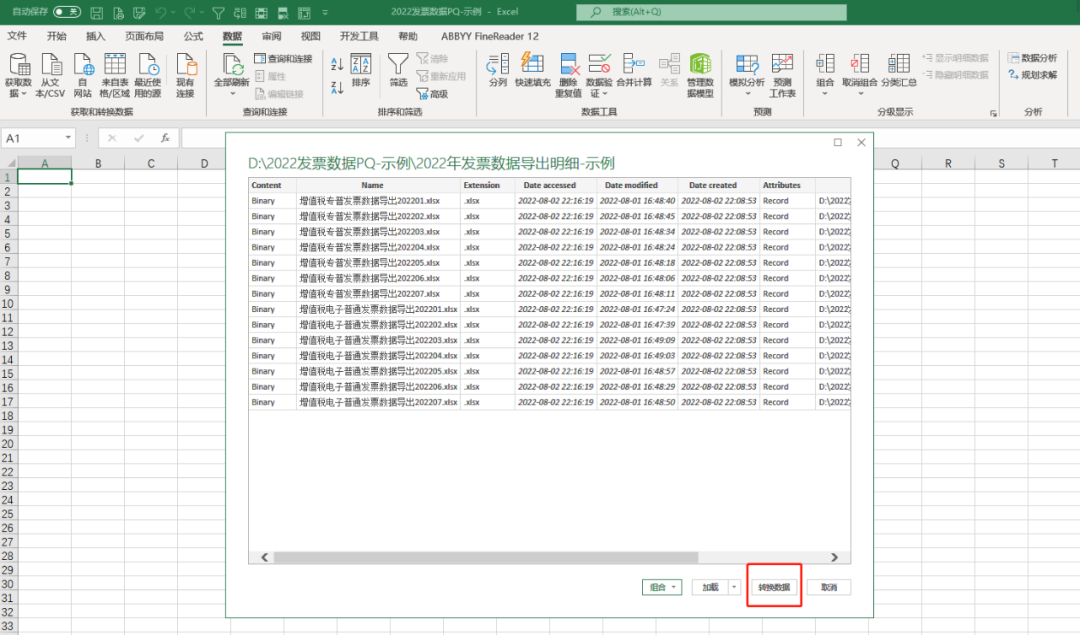
Task: Click the search box (搜索)
Action: 712,12
